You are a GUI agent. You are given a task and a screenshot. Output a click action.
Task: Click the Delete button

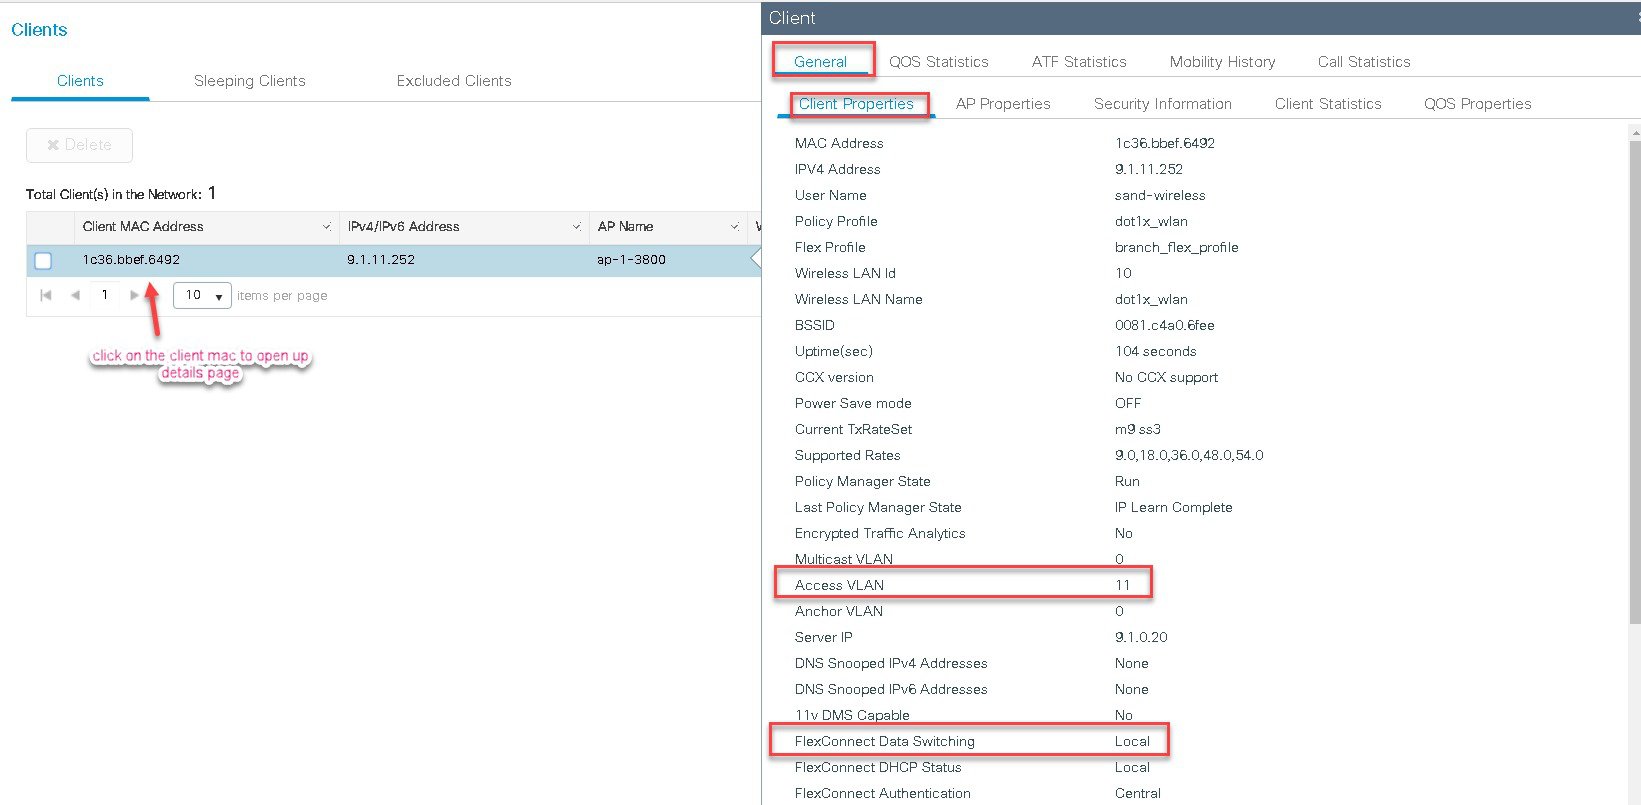[79, 145]
